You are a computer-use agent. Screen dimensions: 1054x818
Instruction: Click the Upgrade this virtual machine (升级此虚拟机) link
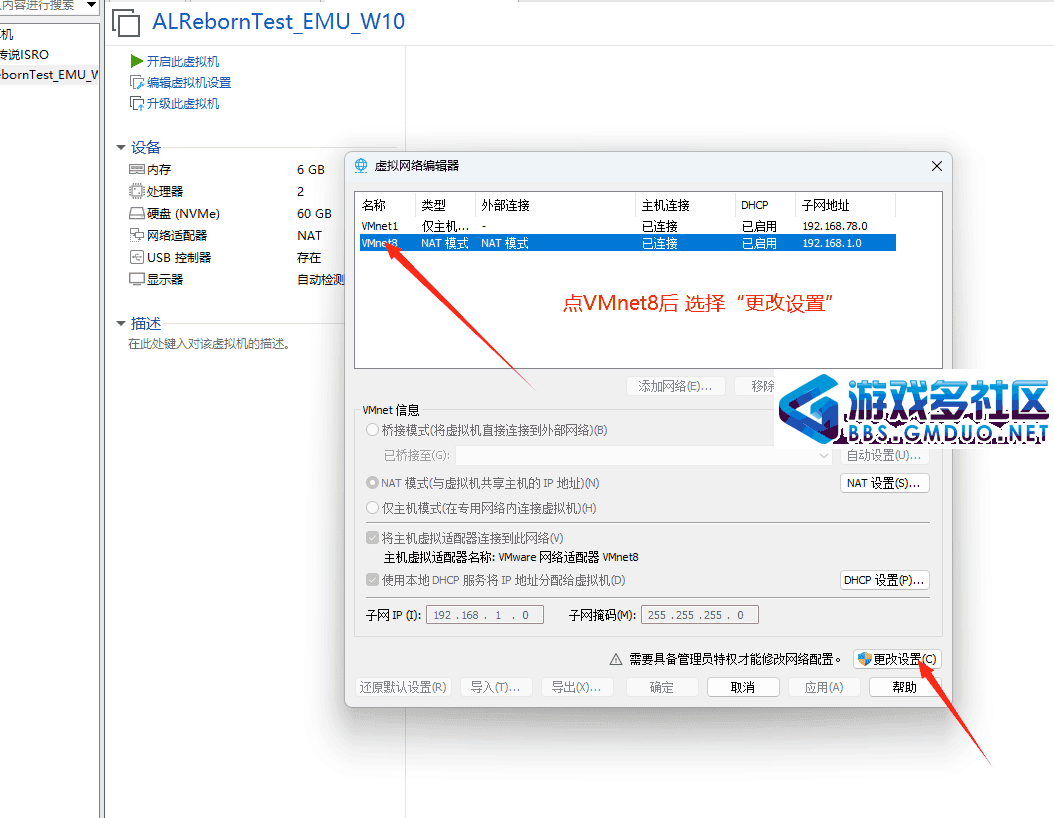click(183, 104)
